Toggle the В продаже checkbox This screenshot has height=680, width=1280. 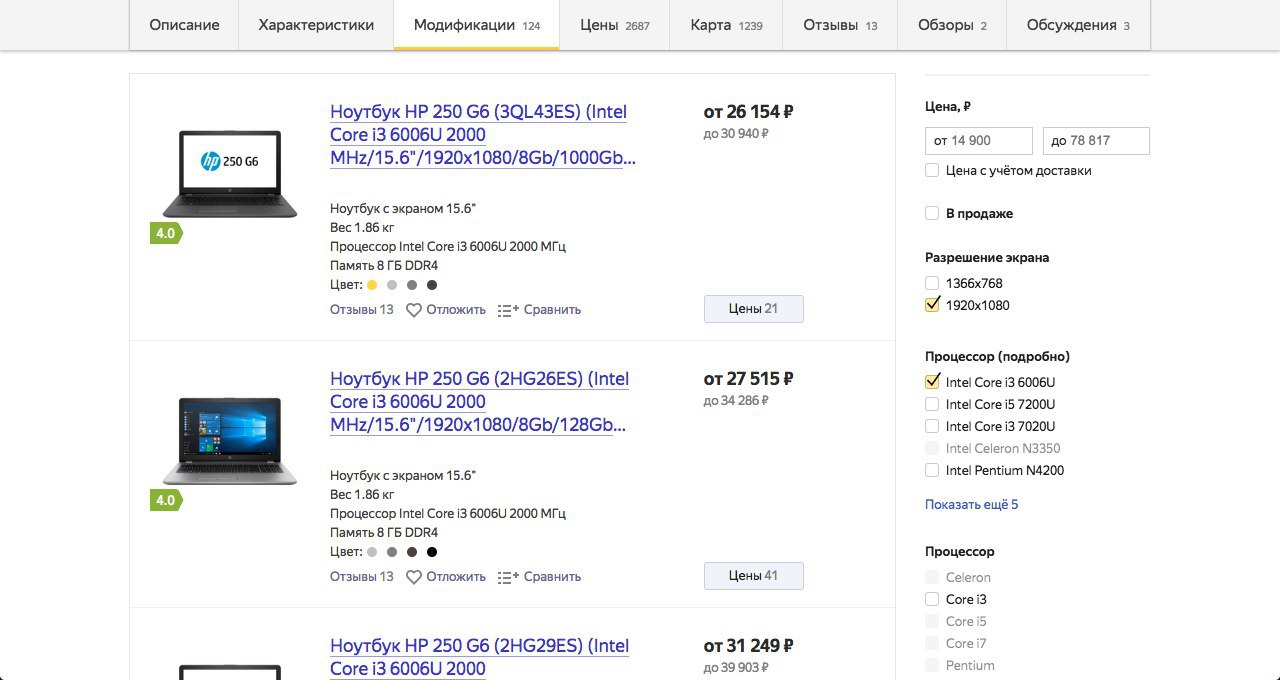pos(932,214)
